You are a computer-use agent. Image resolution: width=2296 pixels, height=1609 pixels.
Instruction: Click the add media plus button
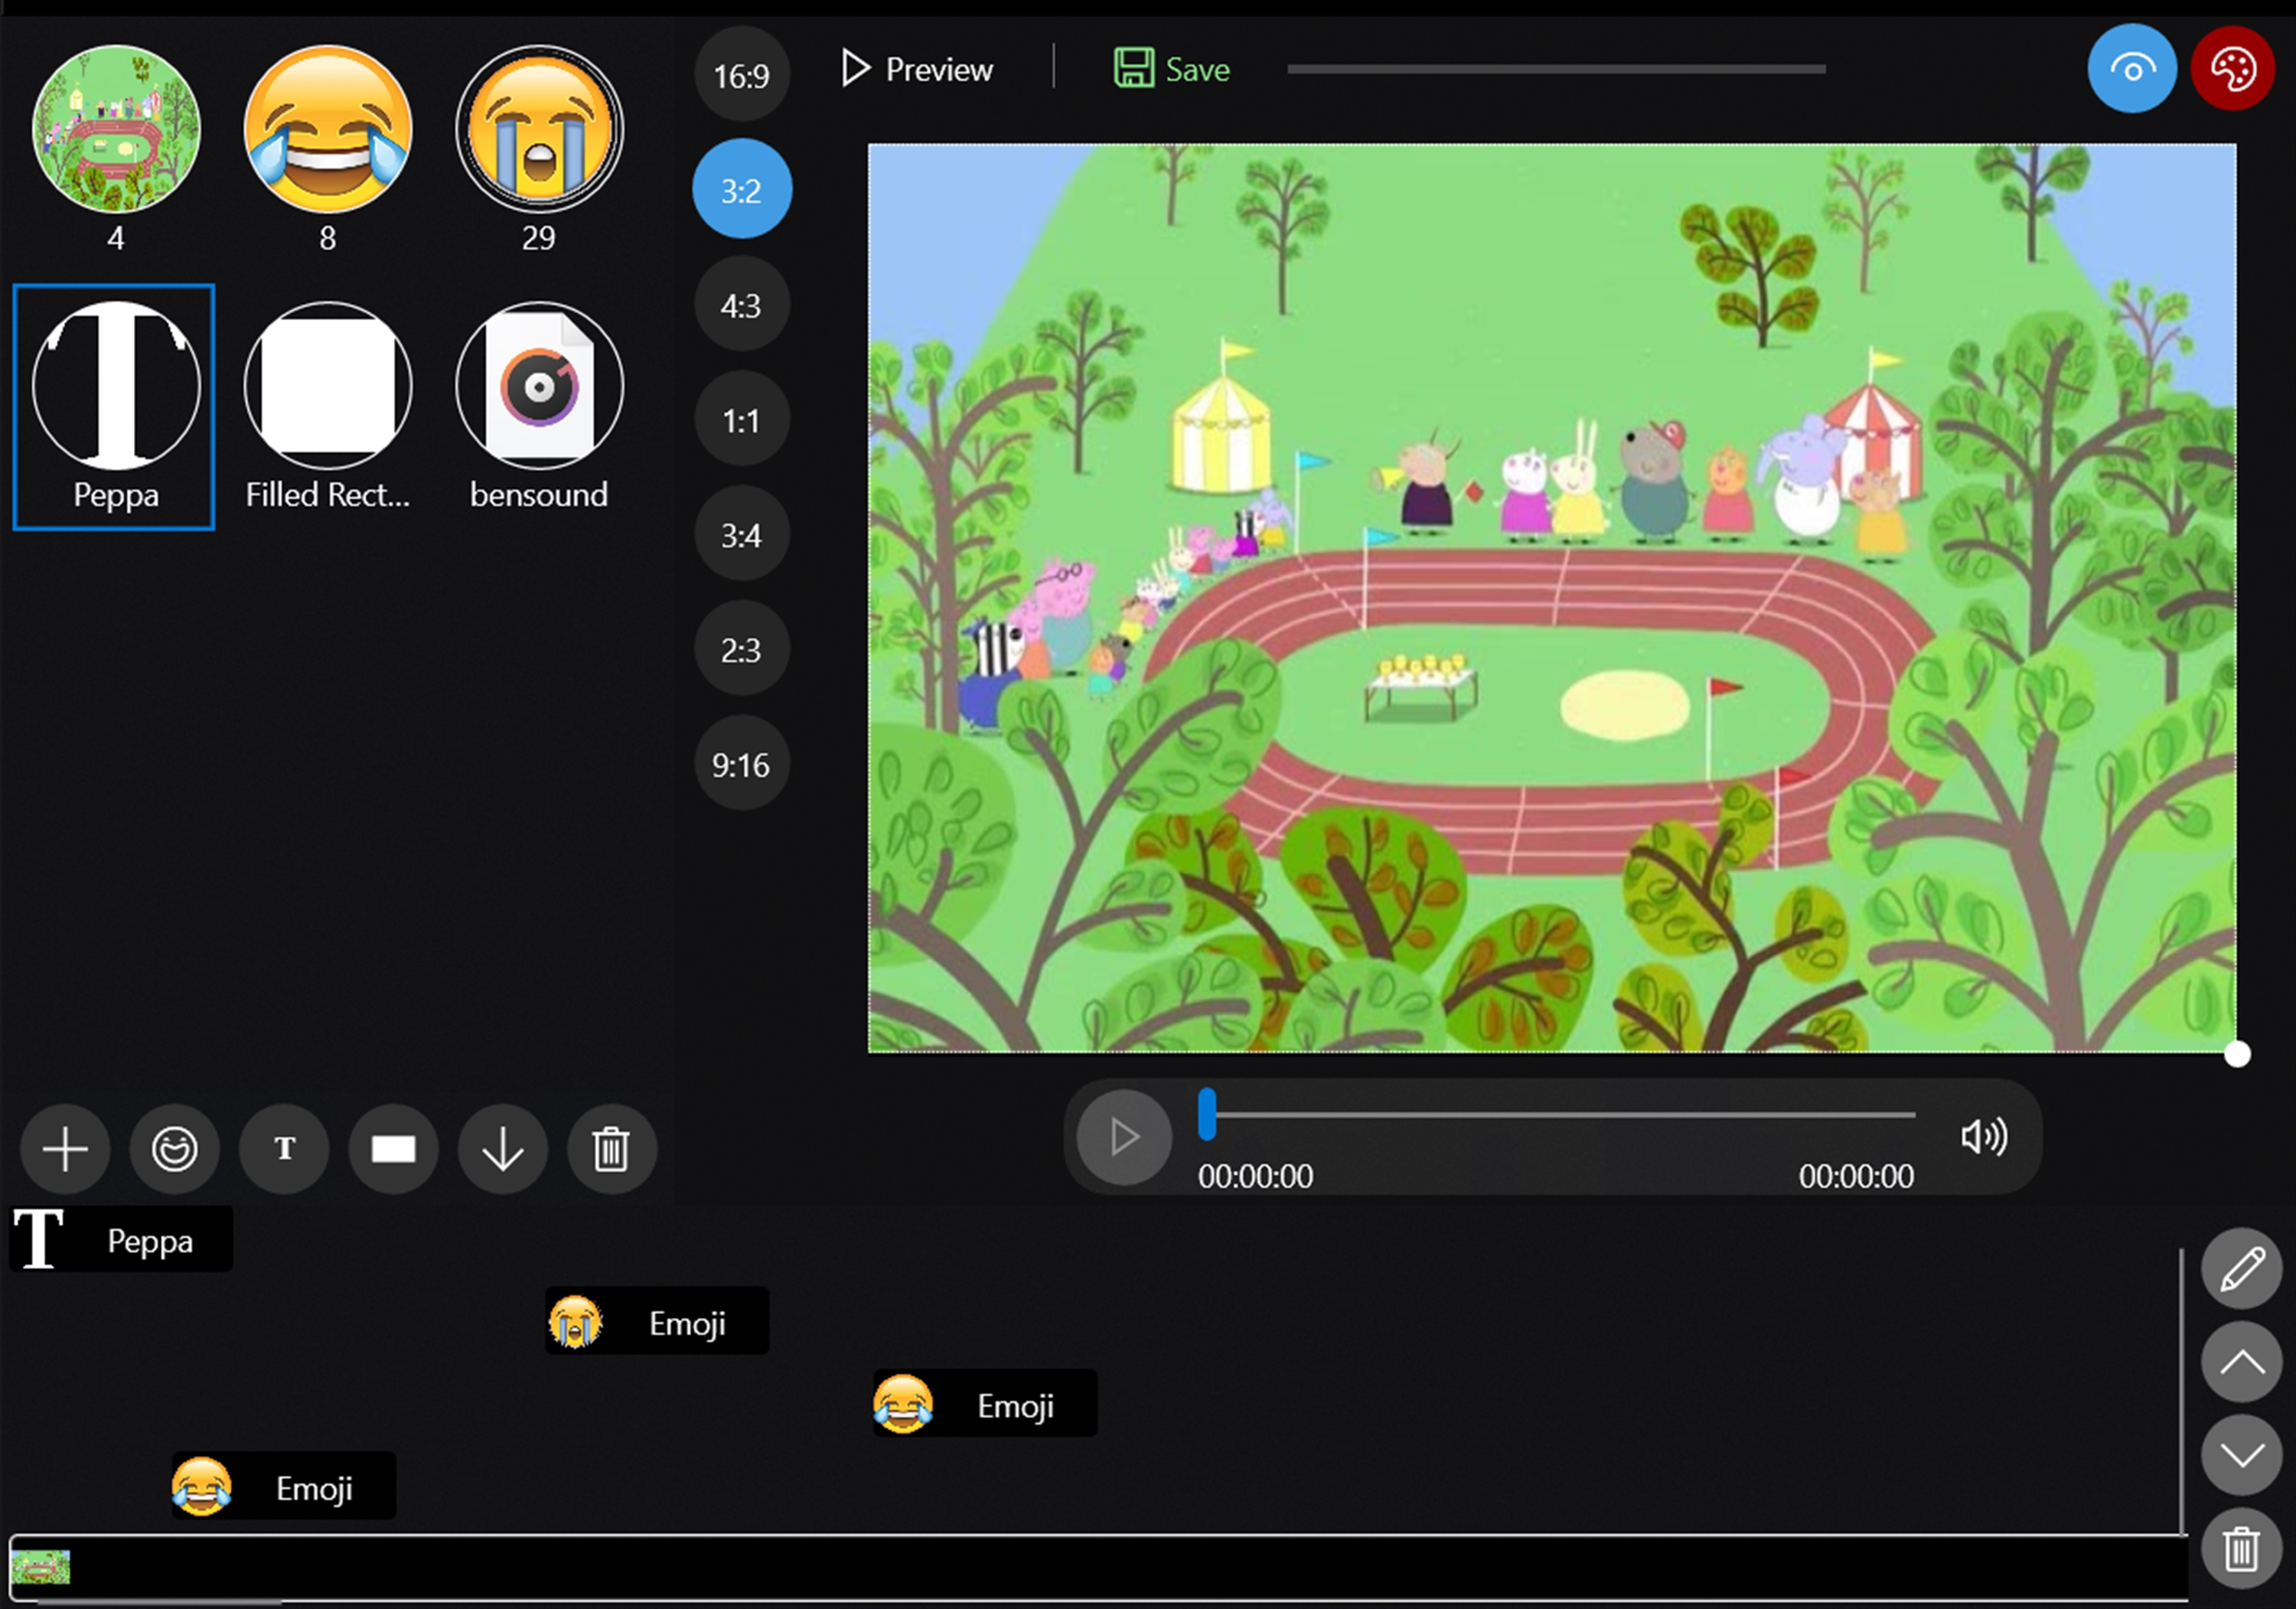(65, 1149)
